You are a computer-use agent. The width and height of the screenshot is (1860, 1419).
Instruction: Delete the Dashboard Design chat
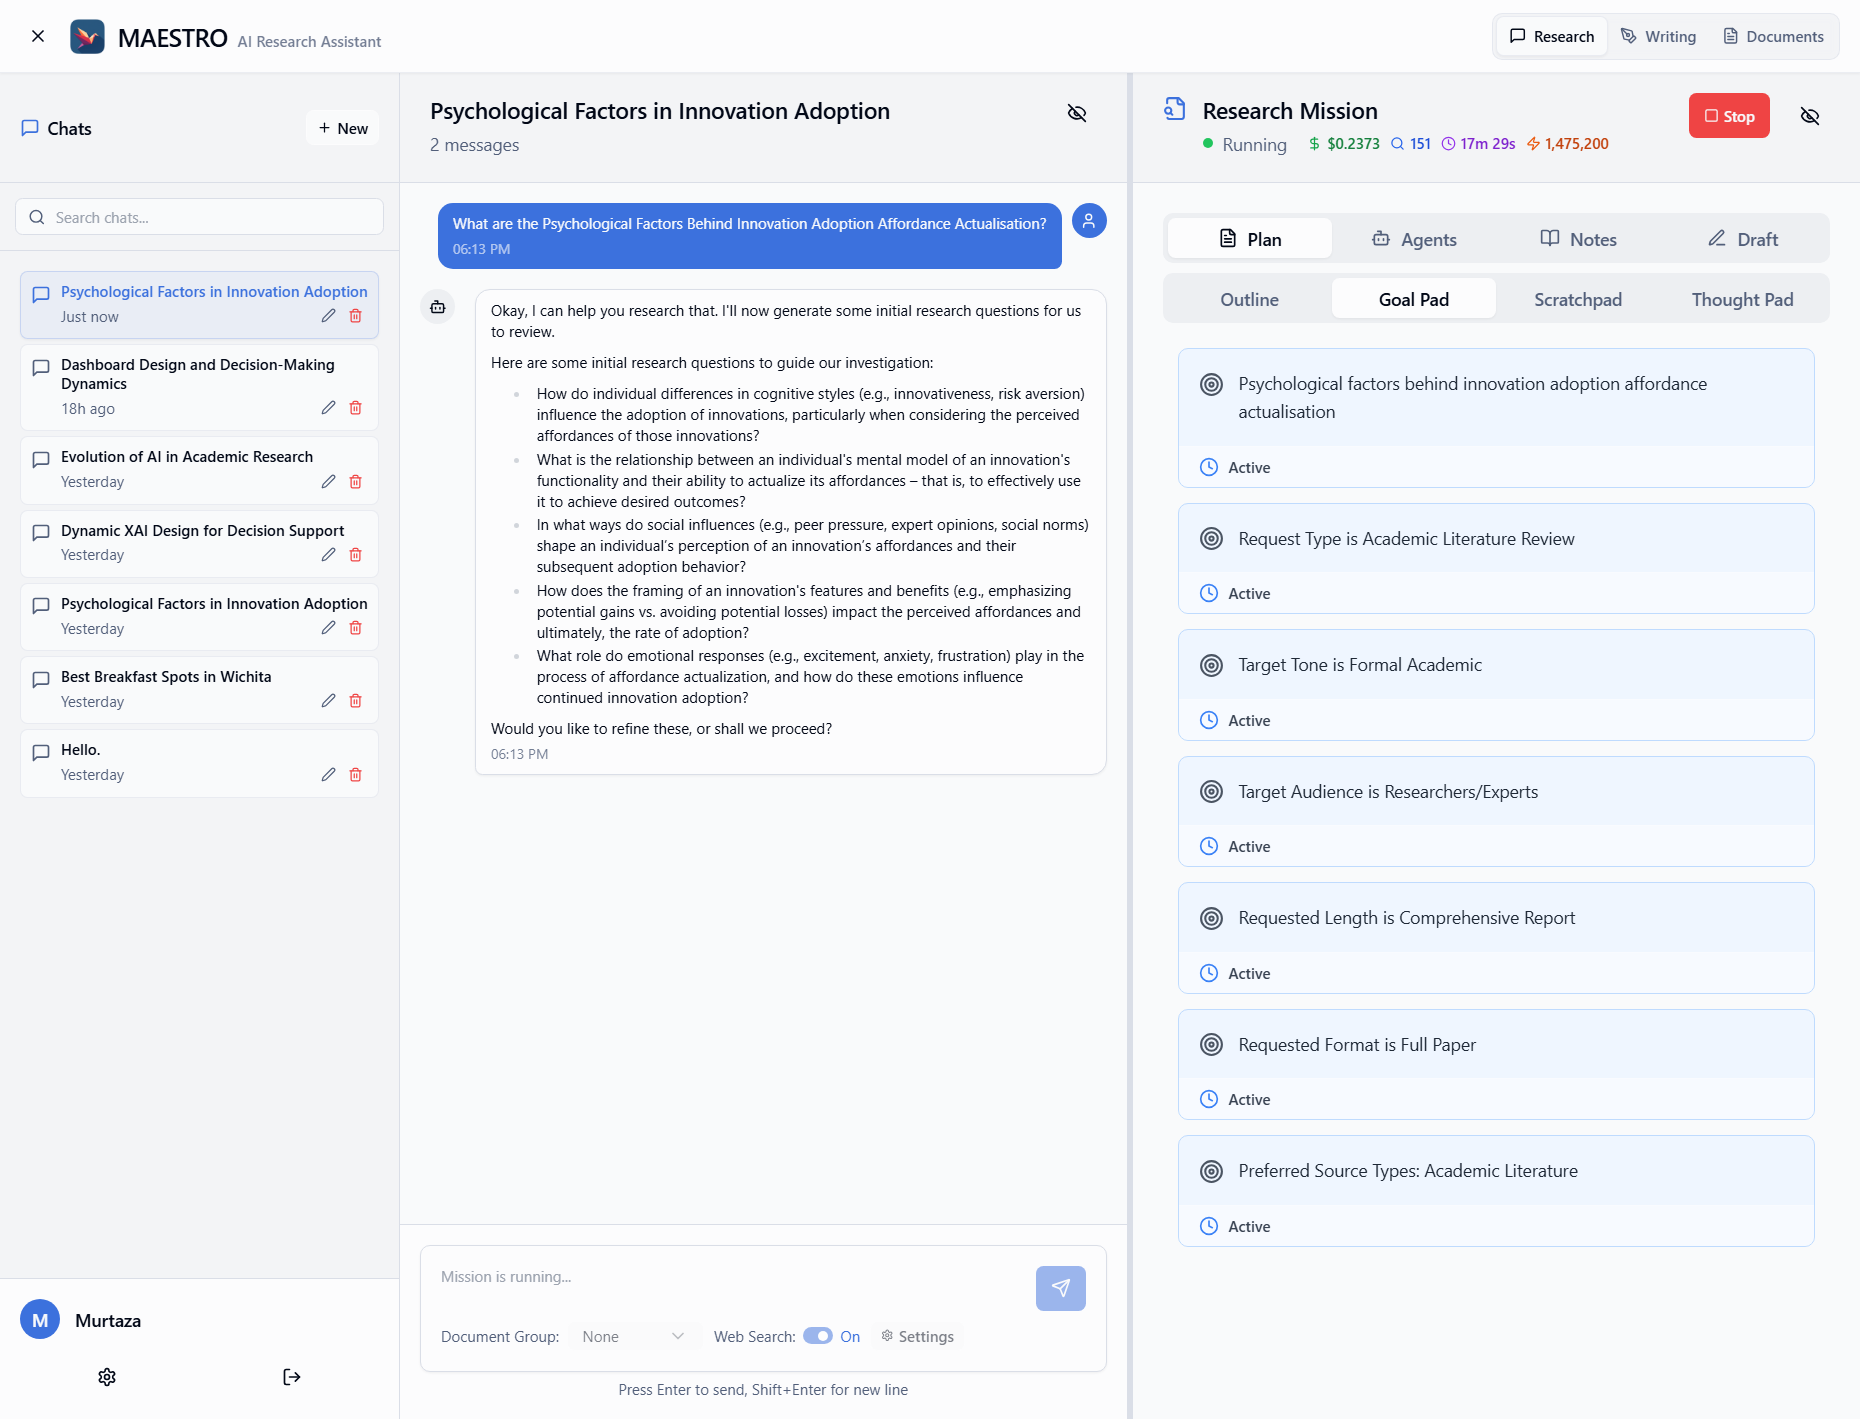coord(356,408)
